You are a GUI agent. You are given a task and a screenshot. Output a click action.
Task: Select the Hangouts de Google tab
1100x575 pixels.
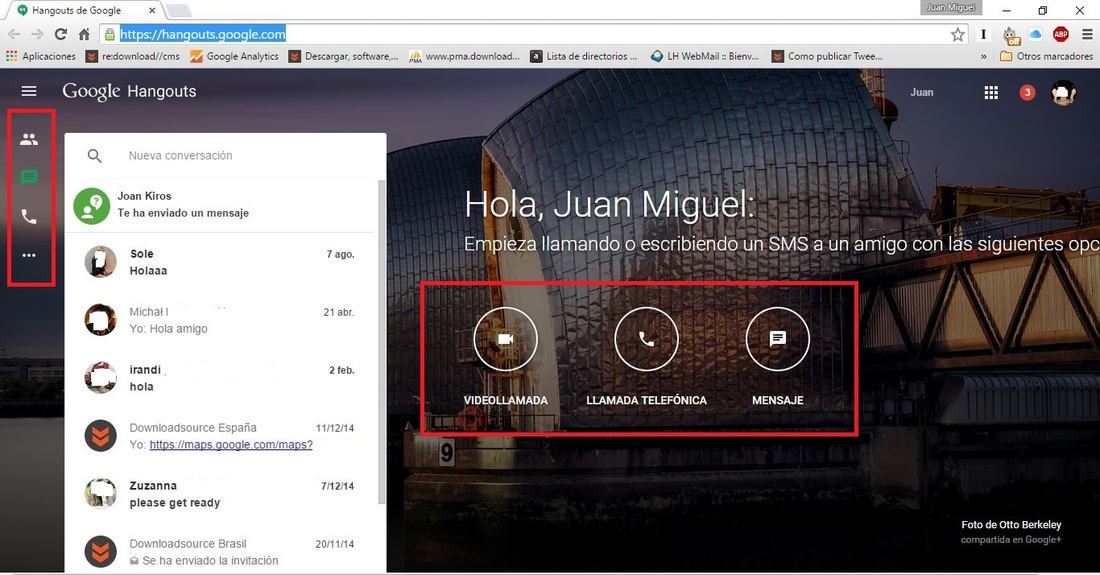pos(84,11)
